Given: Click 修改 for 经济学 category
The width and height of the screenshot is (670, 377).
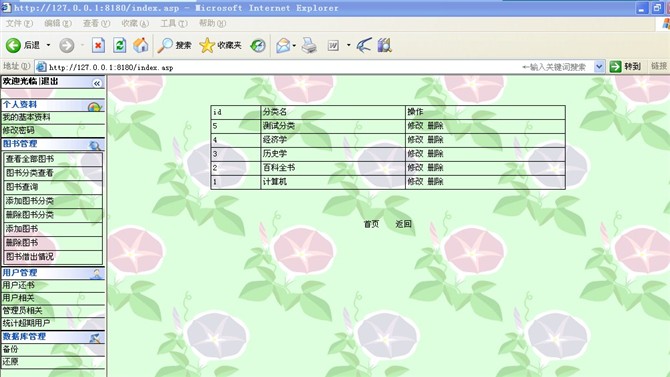Looking at the screenshot, I should [415, 140].
